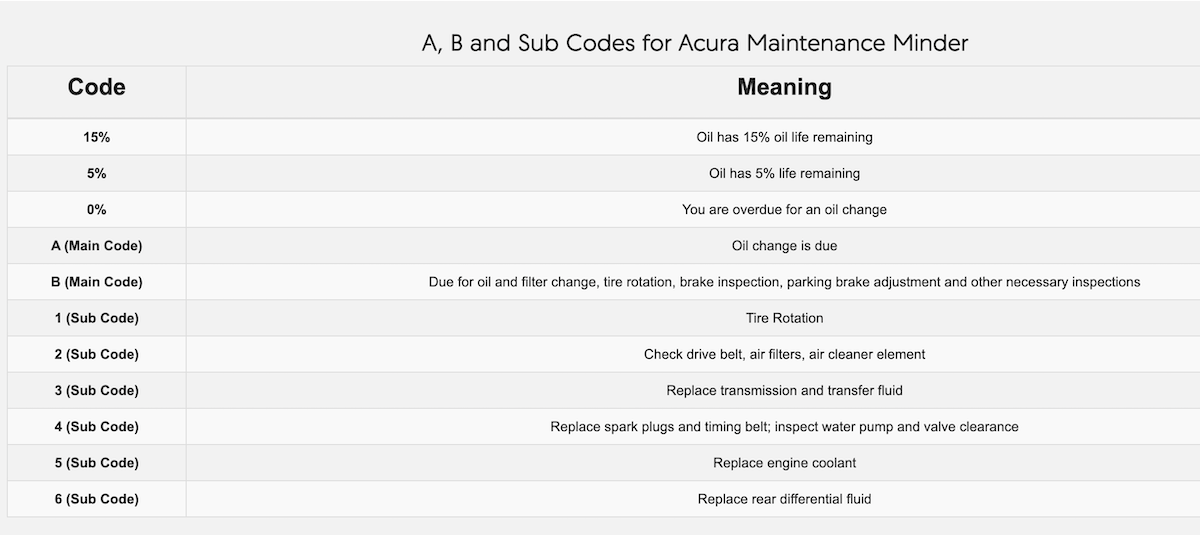Click 'Replace engine coolant' text
Screen dimensions: 1200x535
(x=784, y=463)
